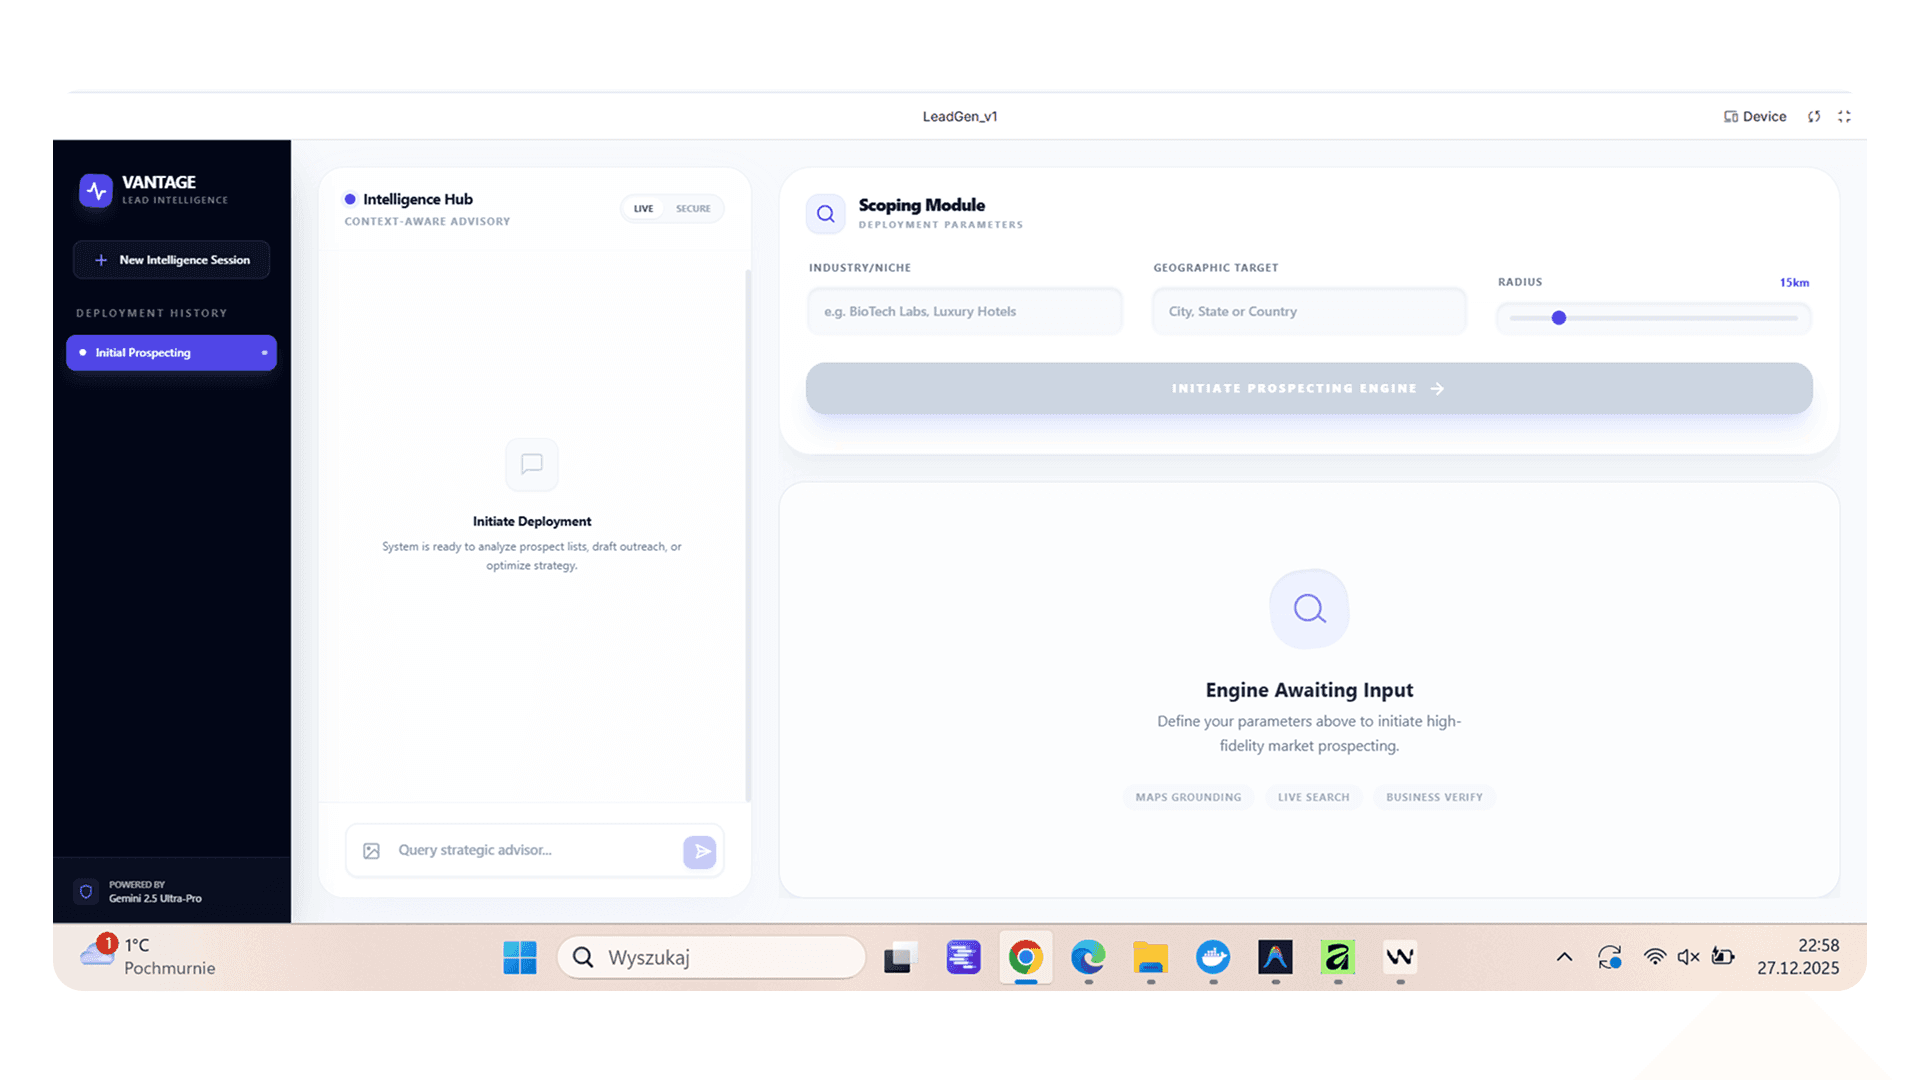Image resolution: width=1920 pixels, height=1080 pixels.
Task: Adjust the Radius slider from 15km
Action: click(x=1558, y=317)
